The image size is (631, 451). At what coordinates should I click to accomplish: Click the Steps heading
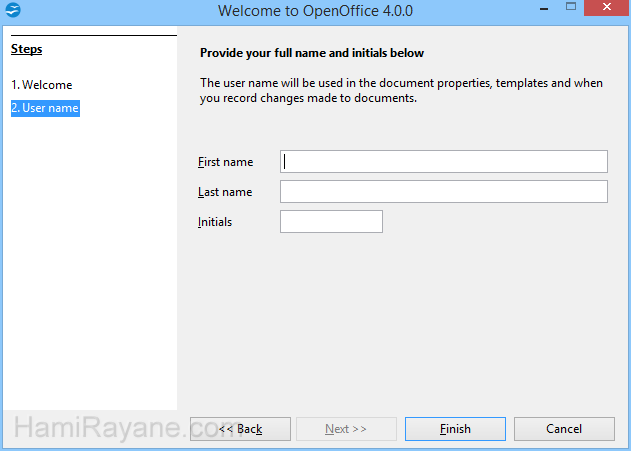27,49
